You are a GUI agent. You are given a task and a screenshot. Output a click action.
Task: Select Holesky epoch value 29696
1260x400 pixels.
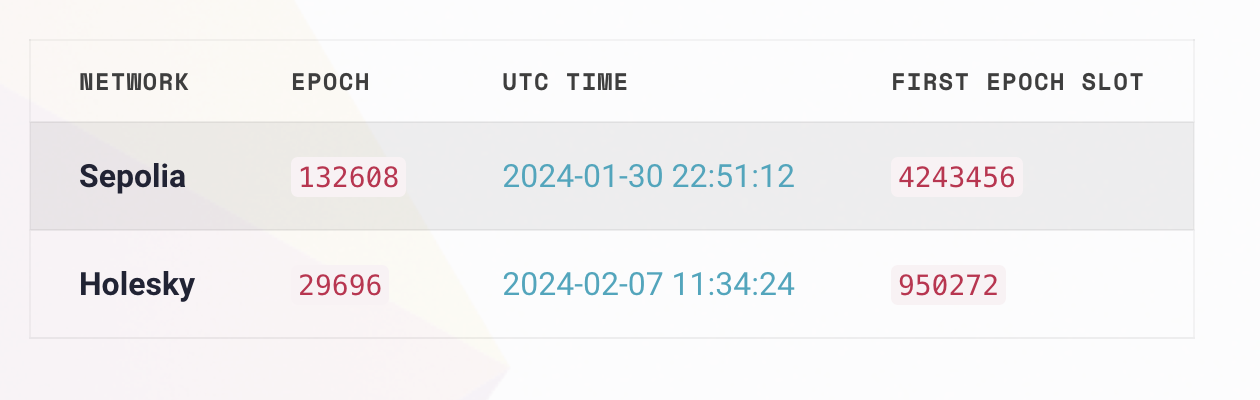pyautogui.click(x=340, y=286)
